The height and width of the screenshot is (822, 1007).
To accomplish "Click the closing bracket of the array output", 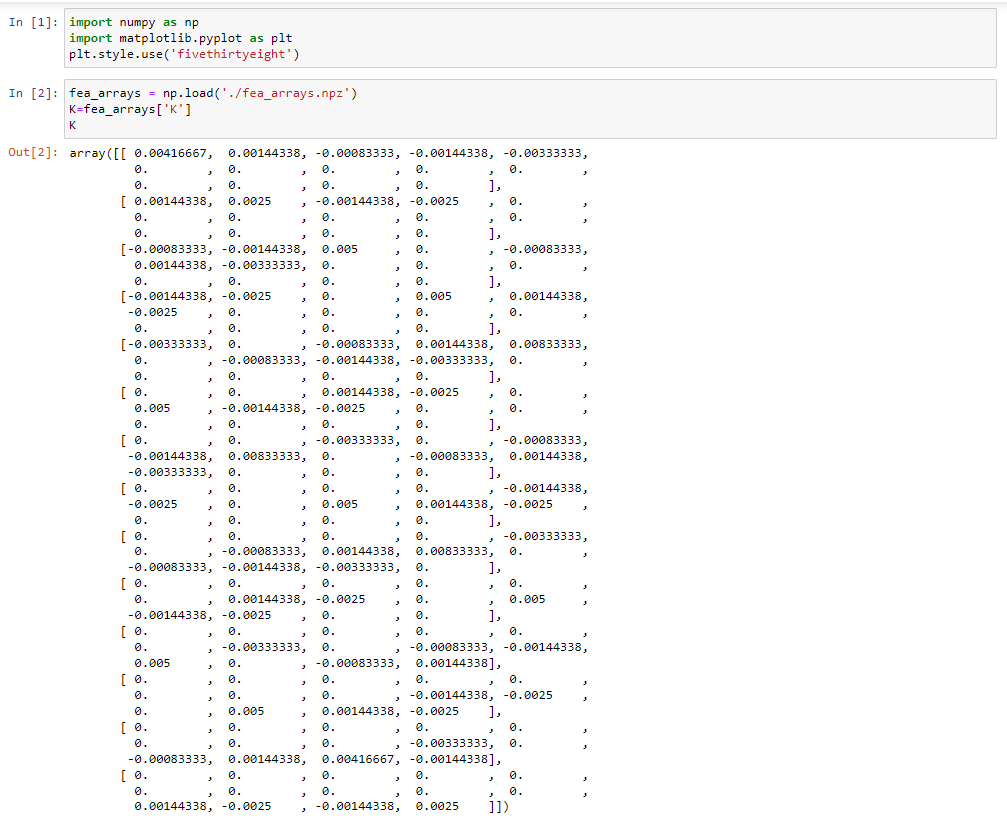I will (500, 806).
